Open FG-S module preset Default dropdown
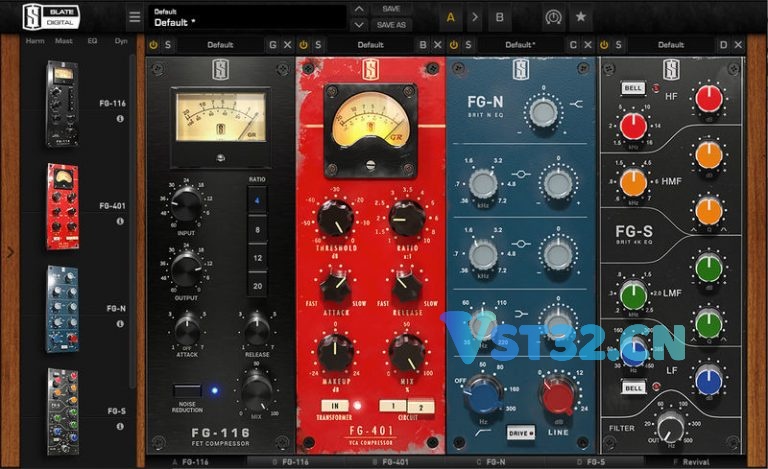 click(671, 45)
